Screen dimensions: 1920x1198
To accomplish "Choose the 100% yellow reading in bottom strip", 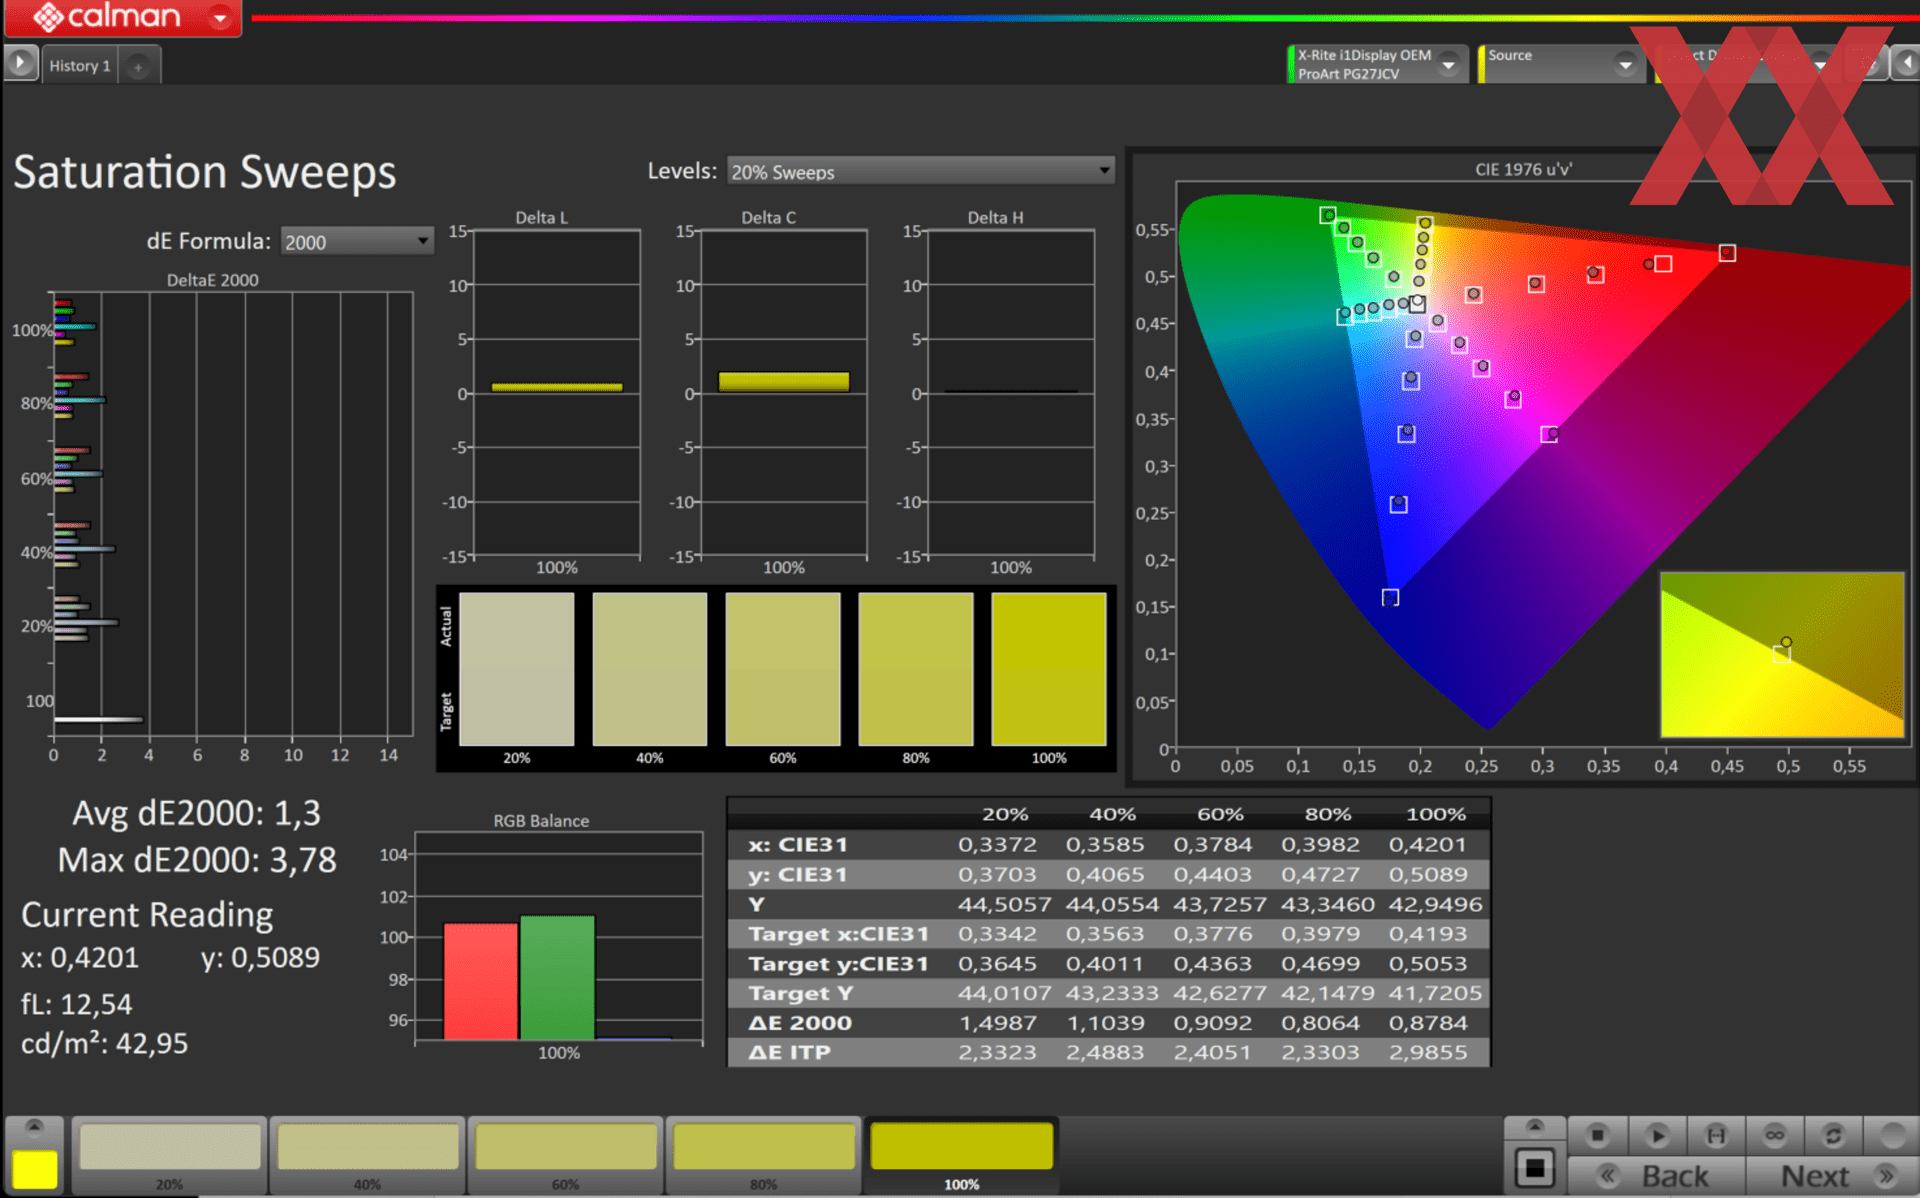I will coord(961,1155).
